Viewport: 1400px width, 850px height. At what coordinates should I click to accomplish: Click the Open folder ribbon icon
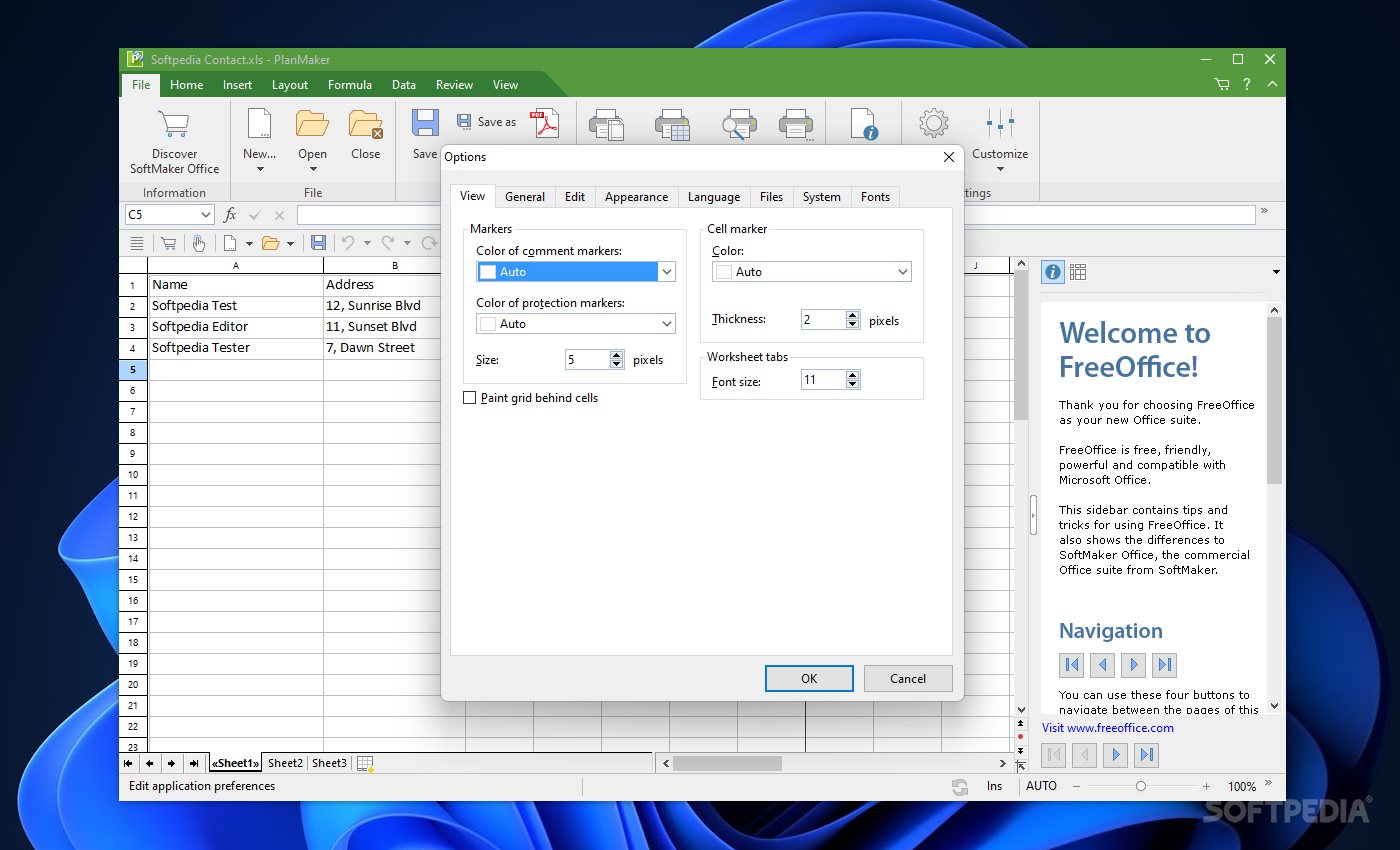coord(312,124)
